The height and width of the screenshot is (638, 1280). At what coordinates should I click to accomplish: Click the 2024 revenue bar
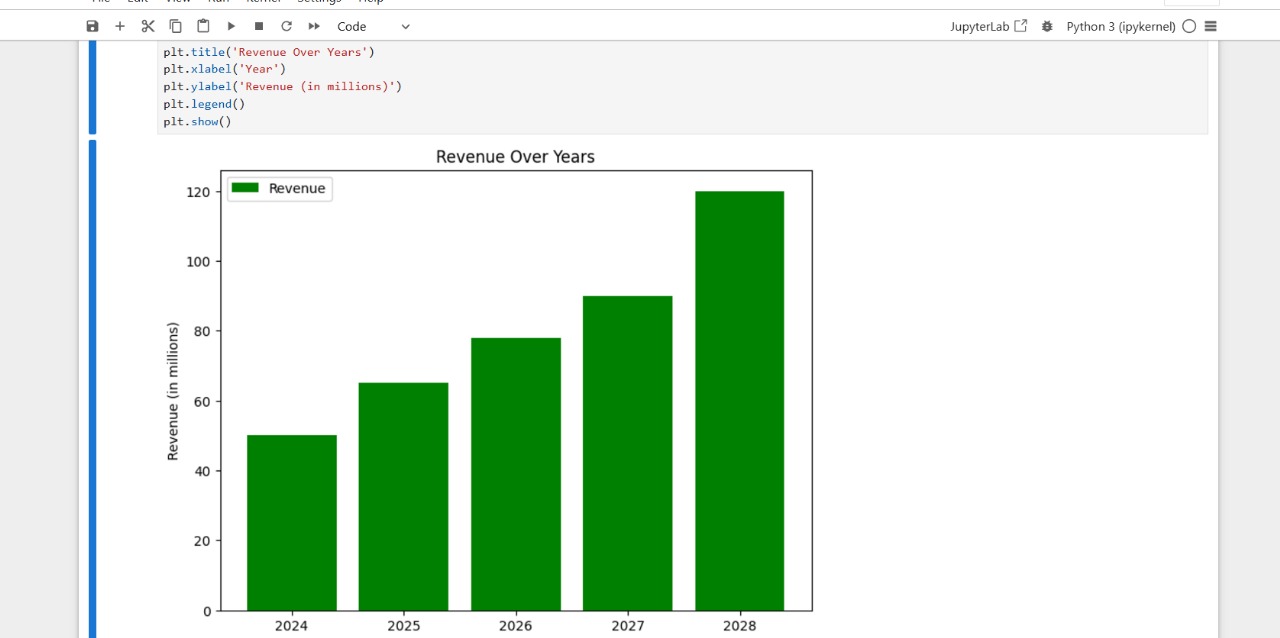coord(292,523)
